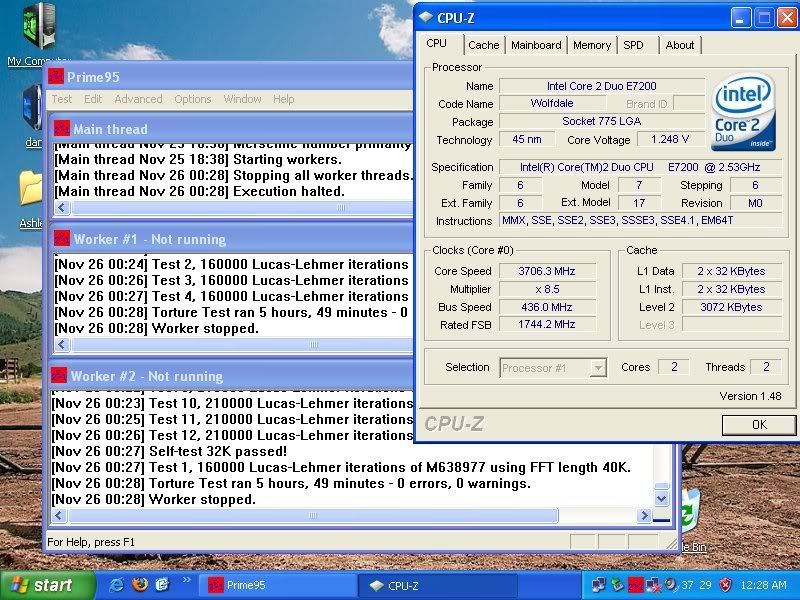800x600 pixels.
Task: Launch Internet Explorer from quick launch
Action: 116,585
